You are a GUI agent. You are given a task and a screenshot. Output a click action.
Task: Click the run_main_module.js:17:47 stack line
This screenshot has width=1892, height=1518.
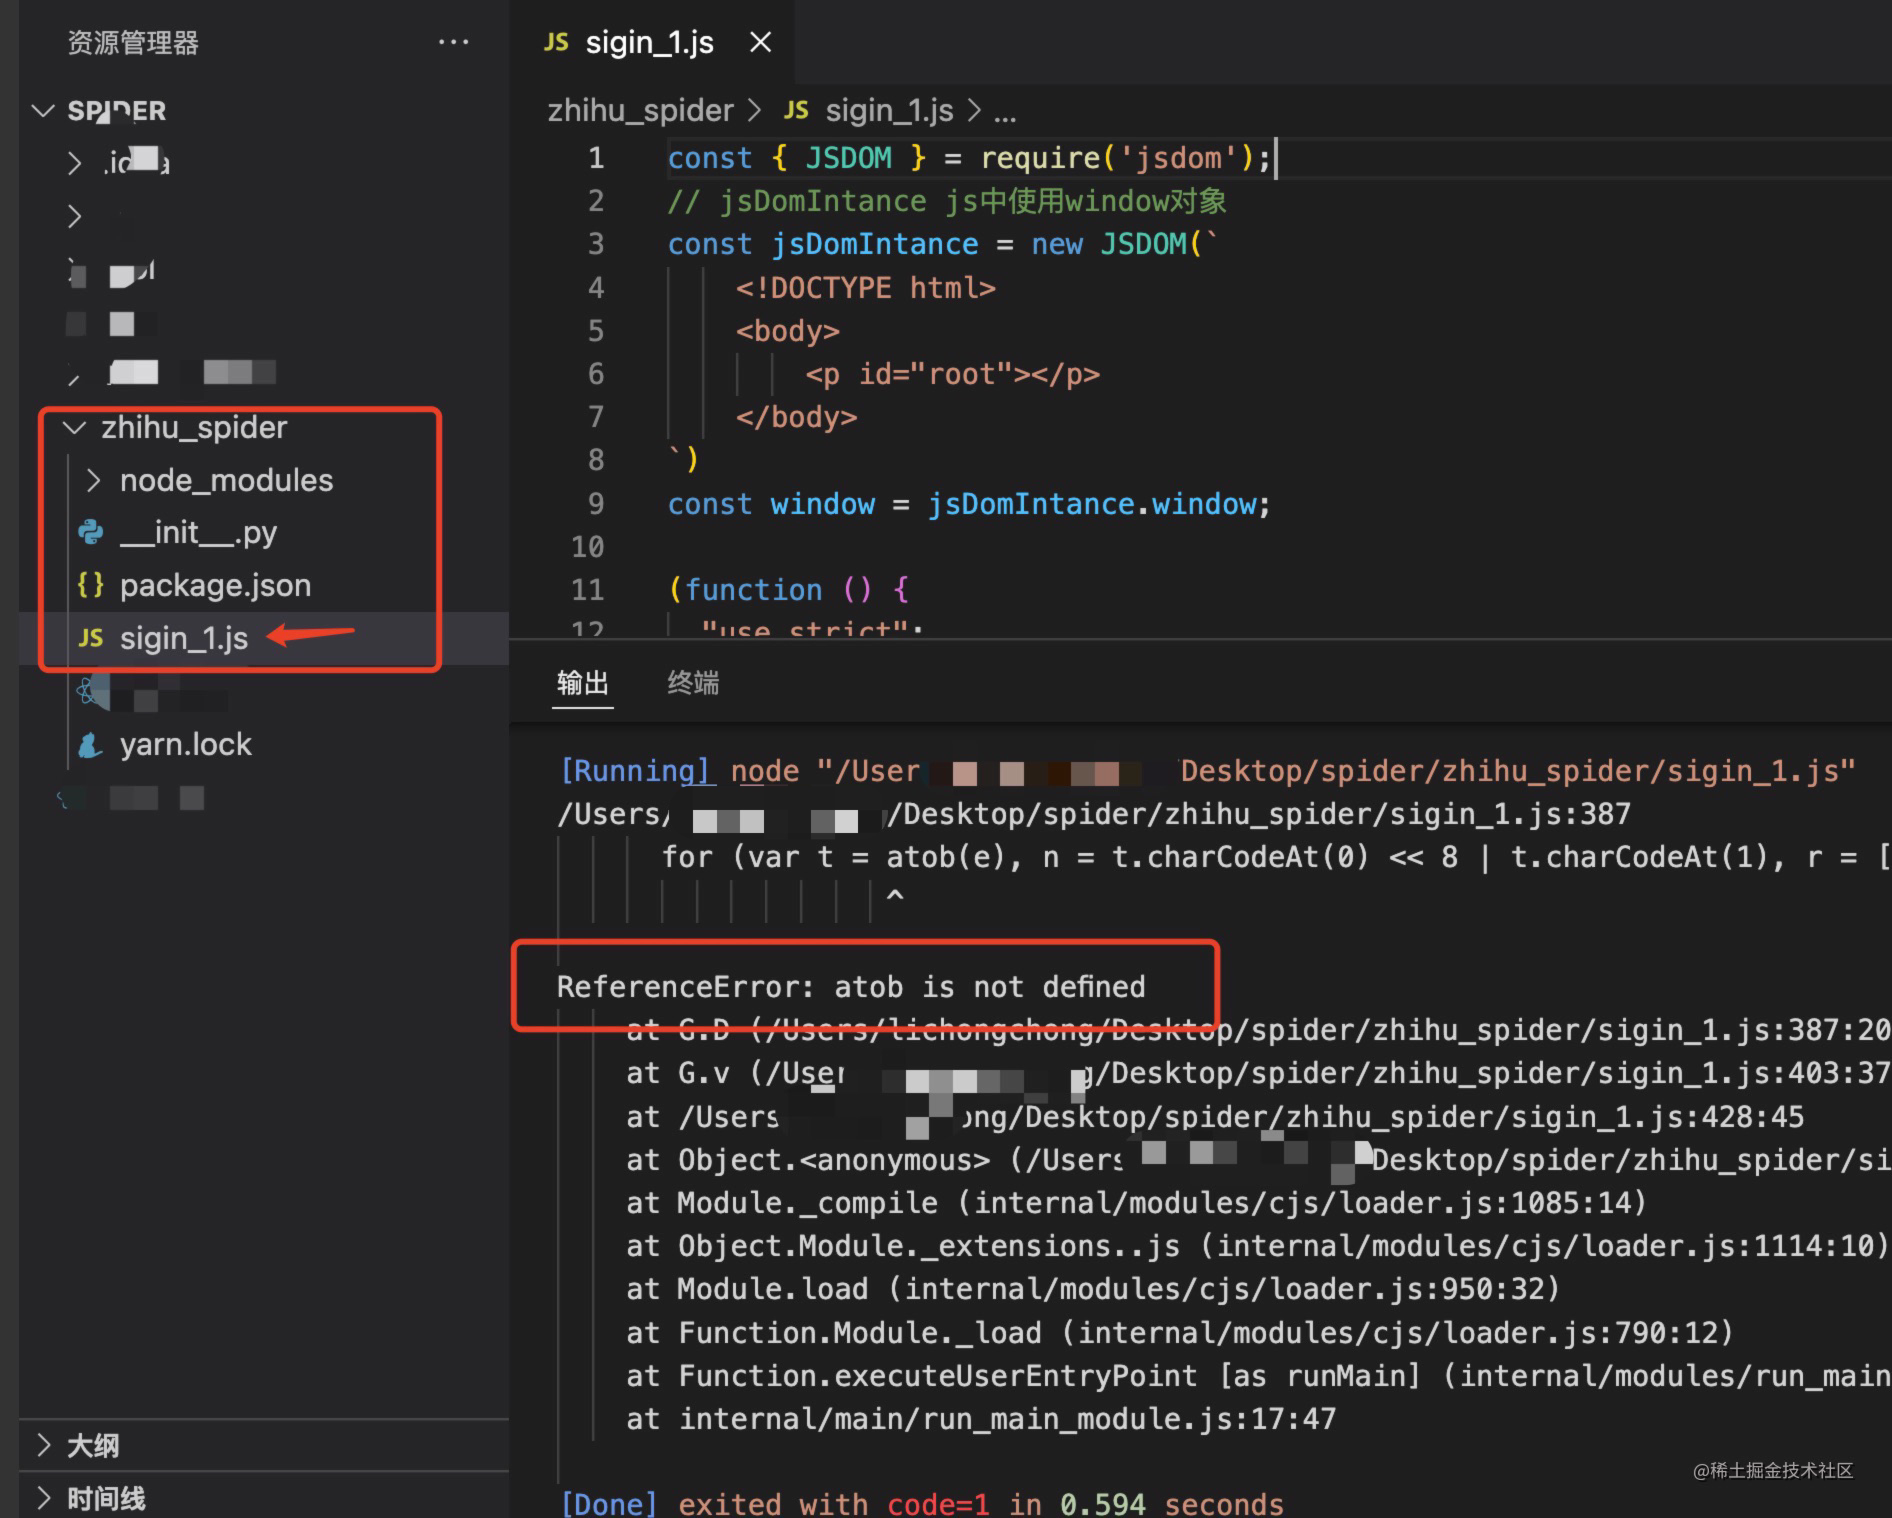pyautogui.click(x=981, y=1419)
